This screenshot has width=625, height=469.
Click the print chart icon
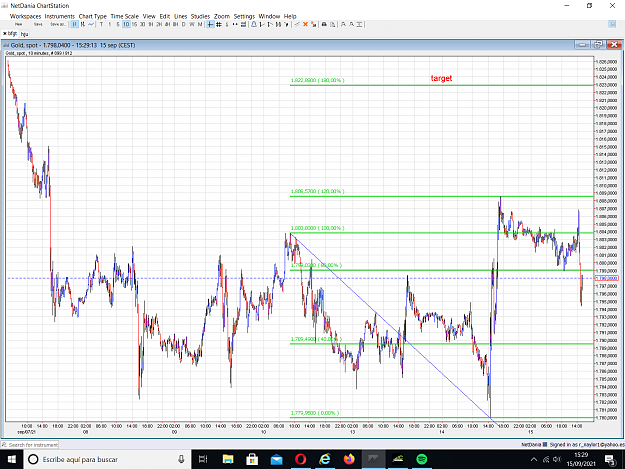pyautogui.click(x=324, y=24)
